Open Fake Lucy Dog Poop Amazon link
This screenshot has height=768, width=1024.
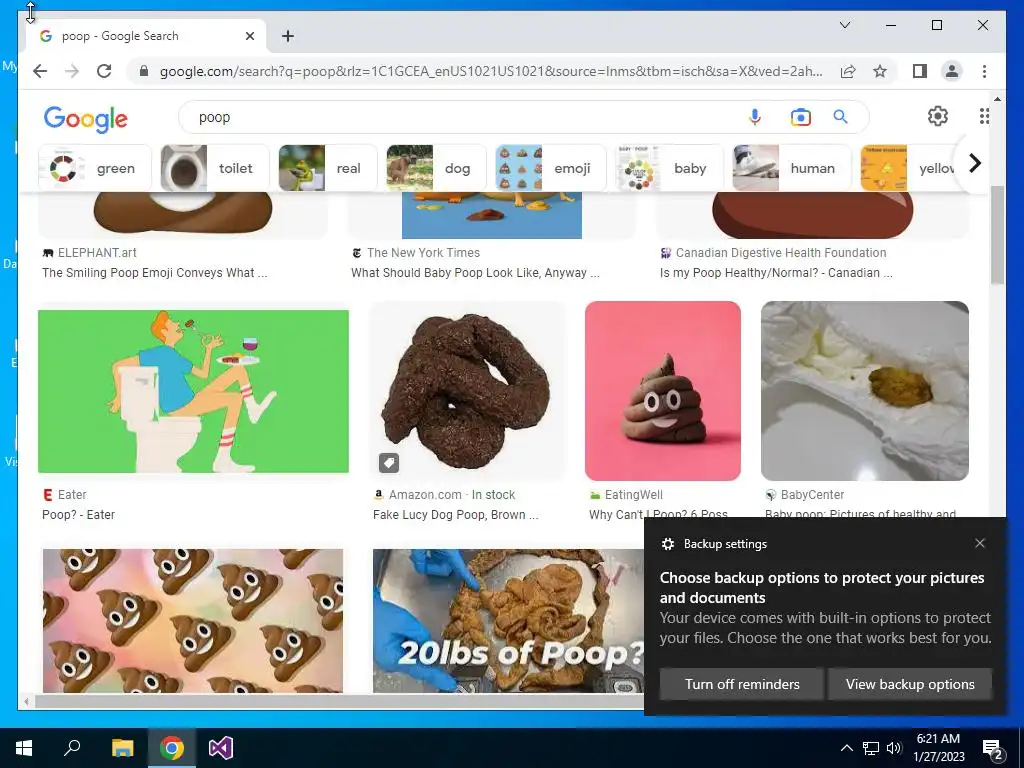[x=456, y=515]
